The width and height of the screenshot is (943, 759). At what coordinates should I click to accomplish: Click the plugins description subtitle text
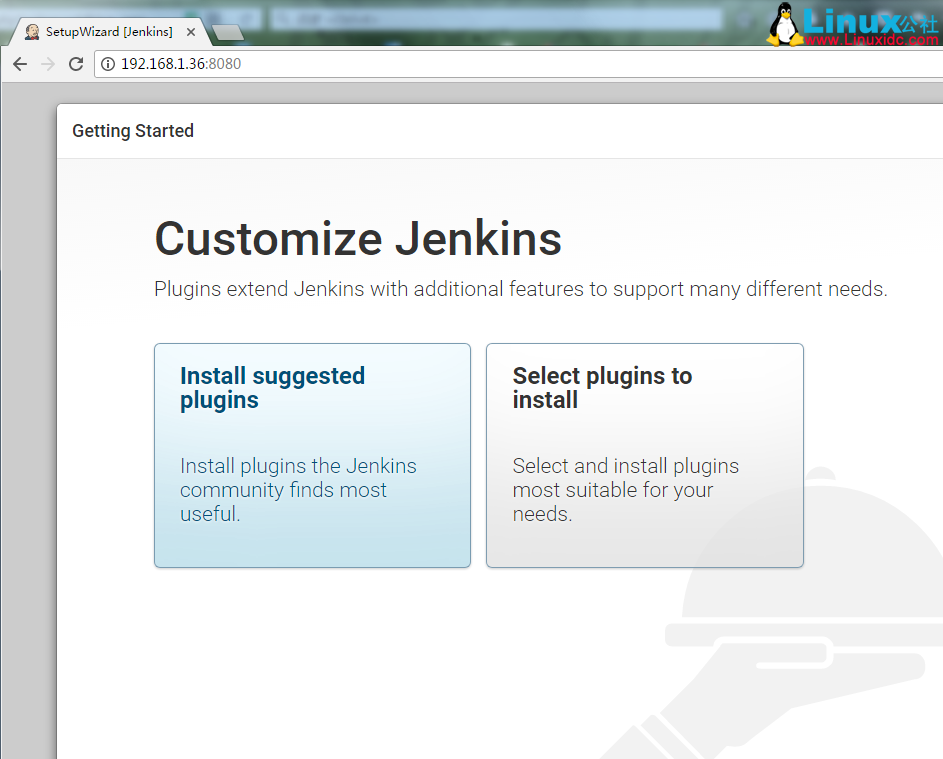tap(524, 289)
